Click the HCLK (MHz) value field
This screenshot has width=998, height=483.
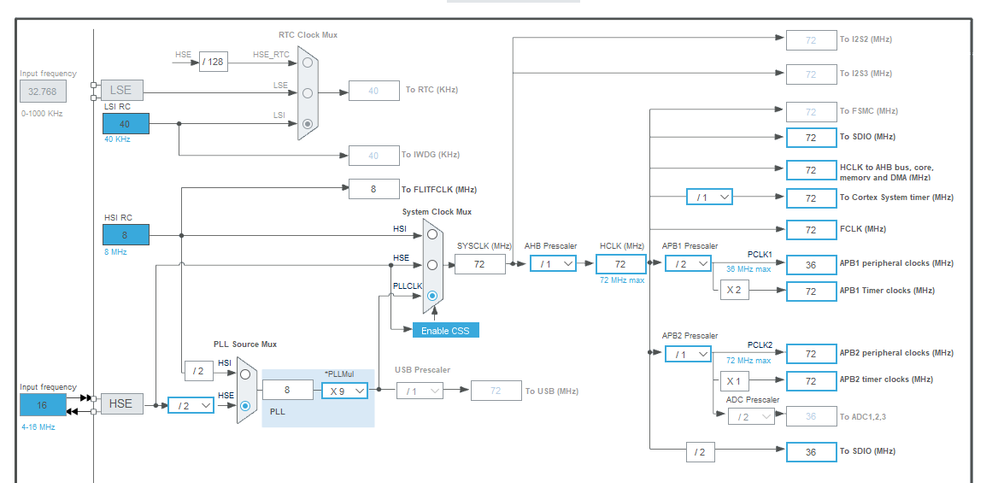click(621, 264)
